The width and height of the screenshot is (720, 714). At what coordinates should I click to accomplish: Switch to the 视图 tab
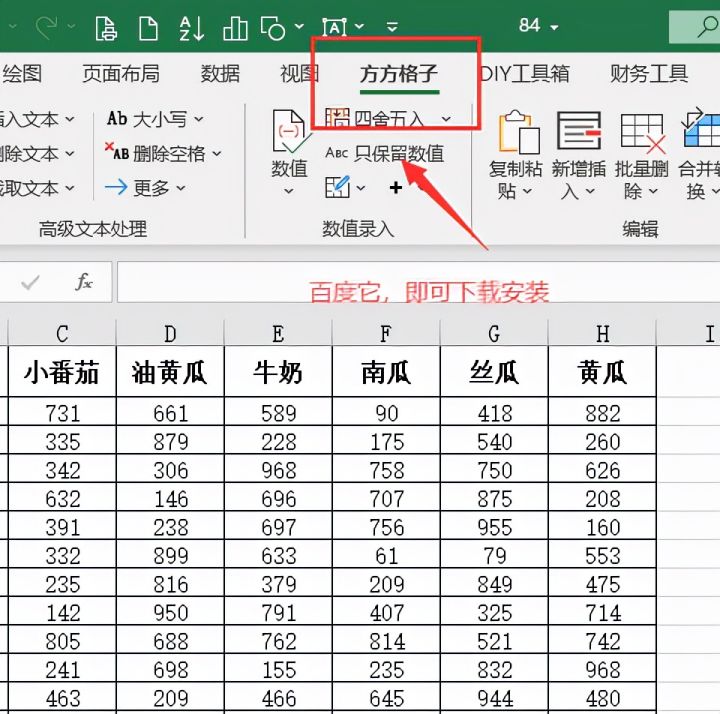[299, 73]
